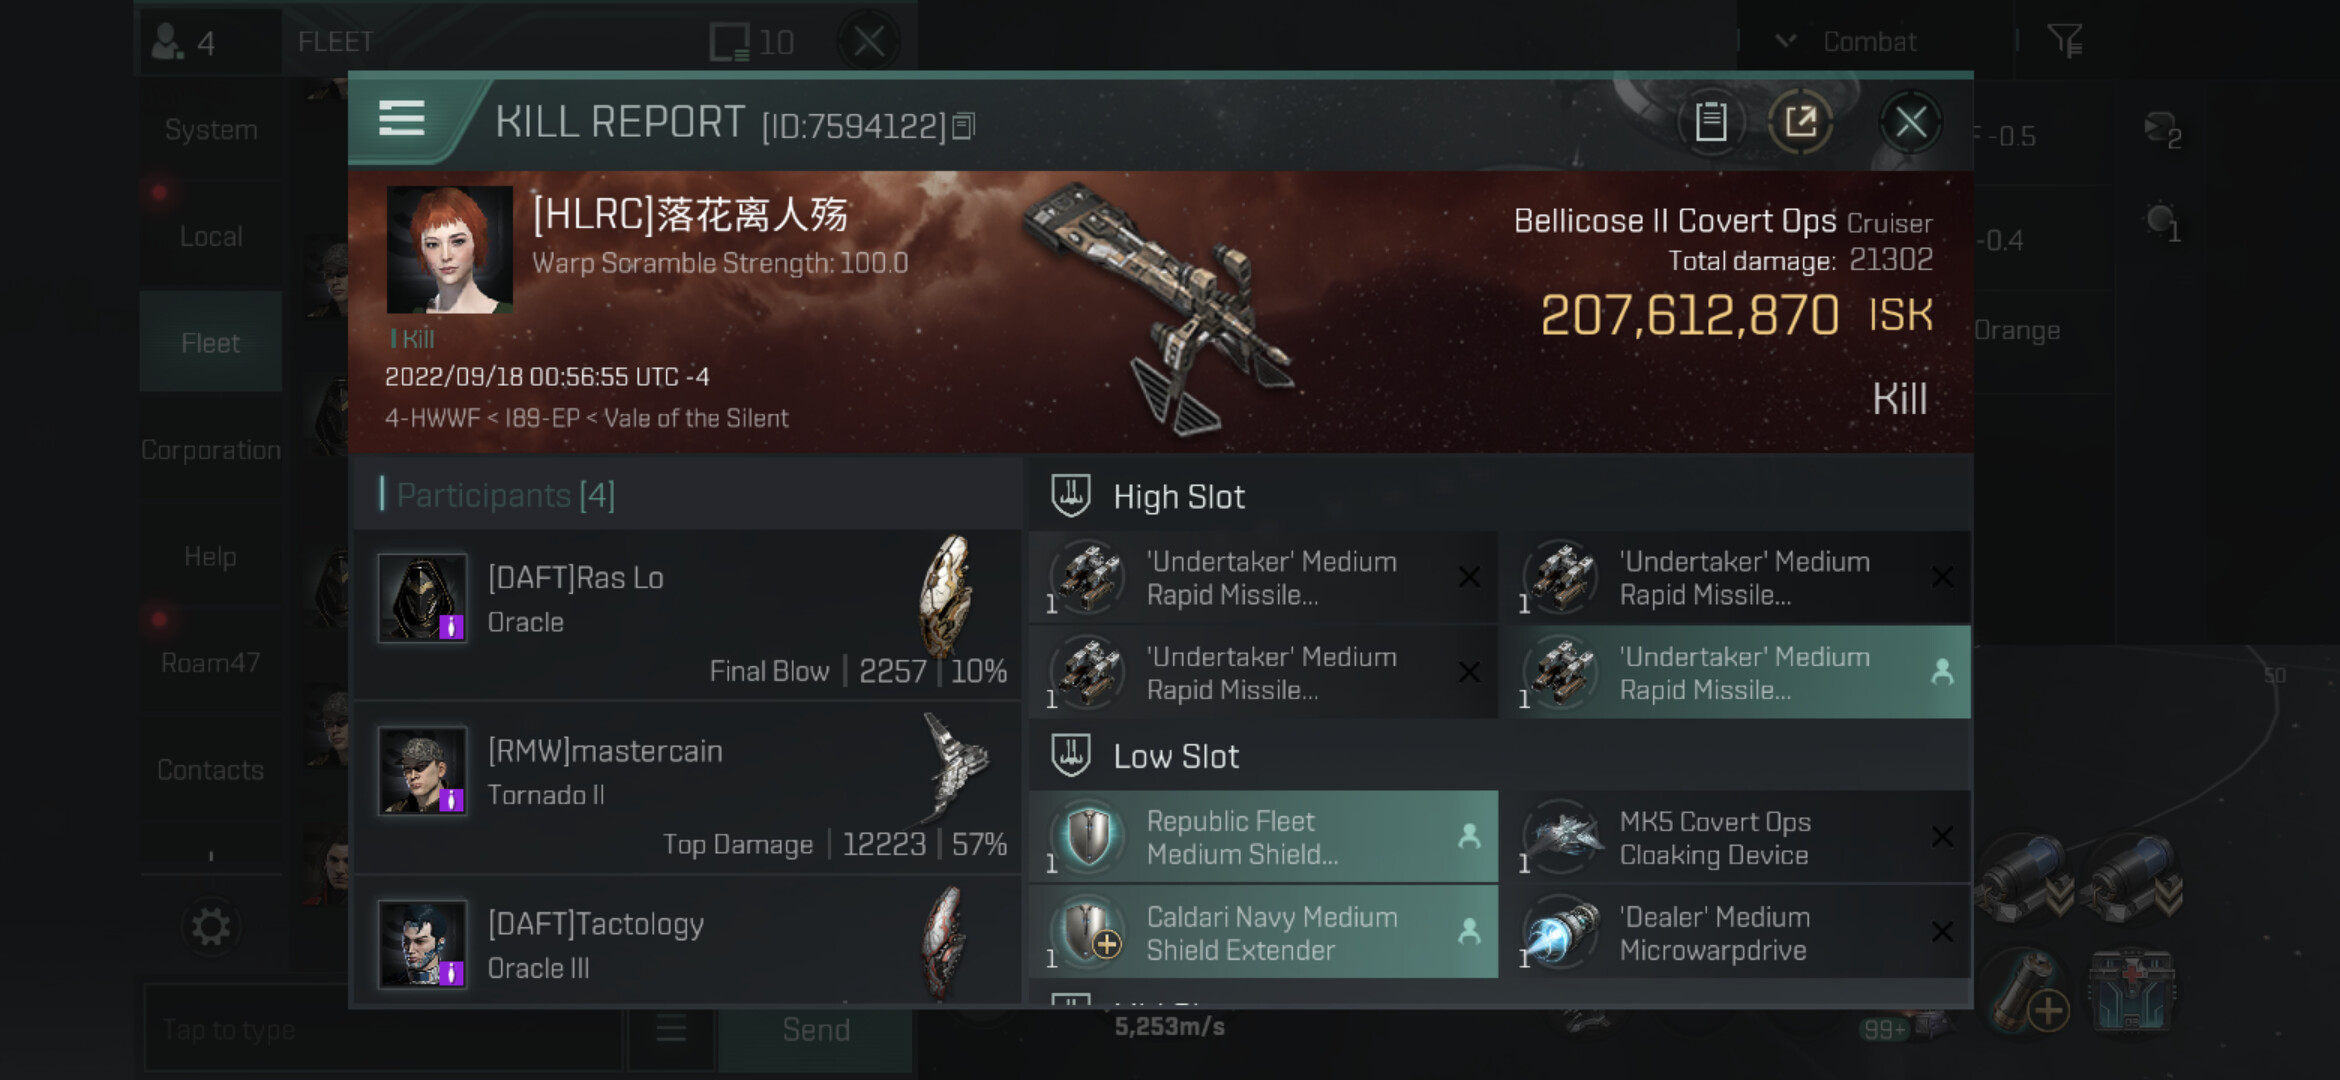This screenshot has height=1080, width=2340.
Task: Click the victim's character portrait
Action: (x=450, y=250)
